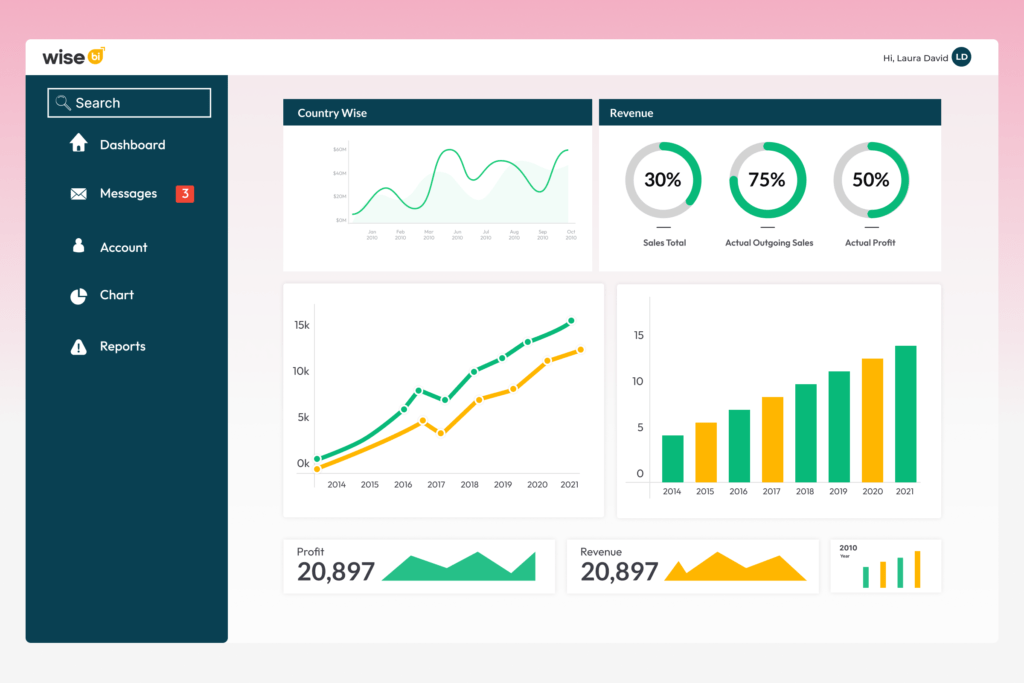
Task: Open the Revenue 20,897 summary card
Action: click(692, 566)
